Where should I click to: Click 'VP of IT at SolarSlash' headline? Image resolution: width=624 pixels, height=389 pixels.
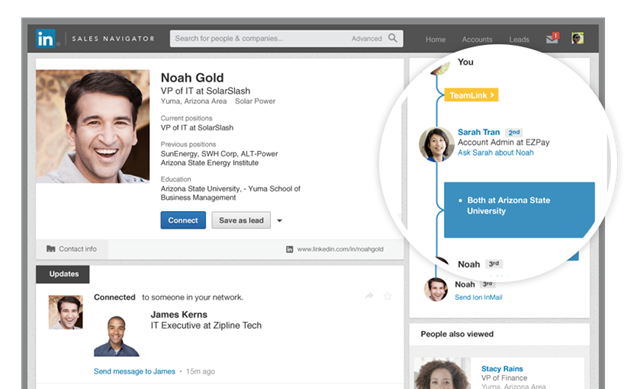point(205,91)
